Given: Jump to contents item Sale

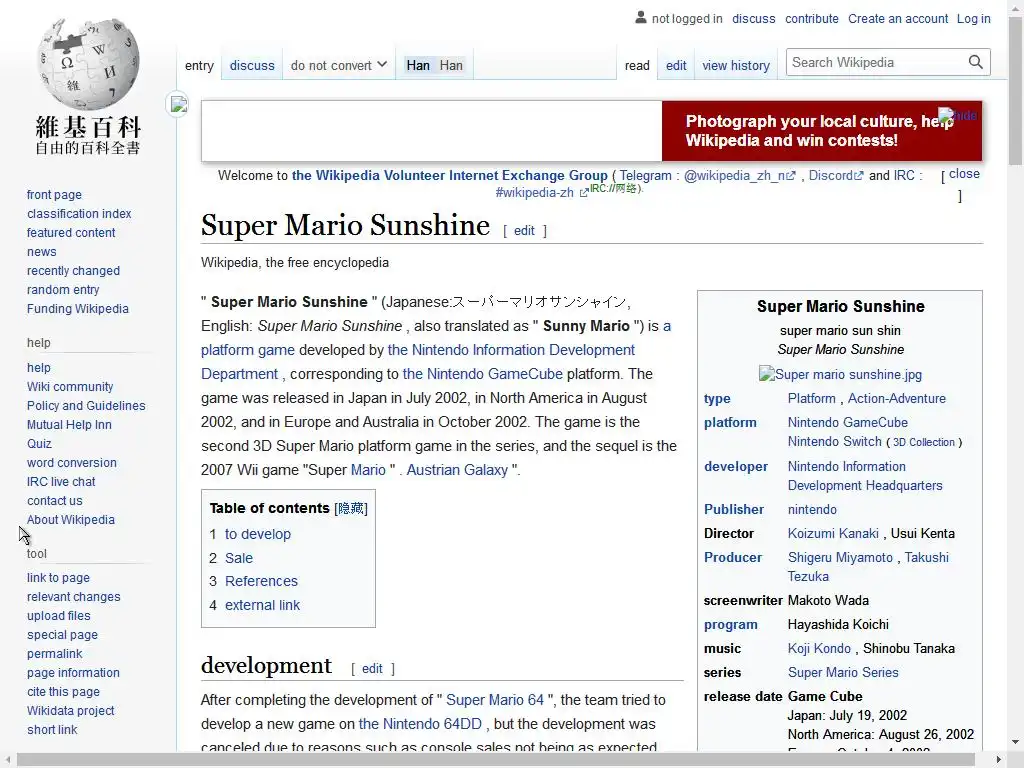Looking at the screenshot, I should click(239, 558).
